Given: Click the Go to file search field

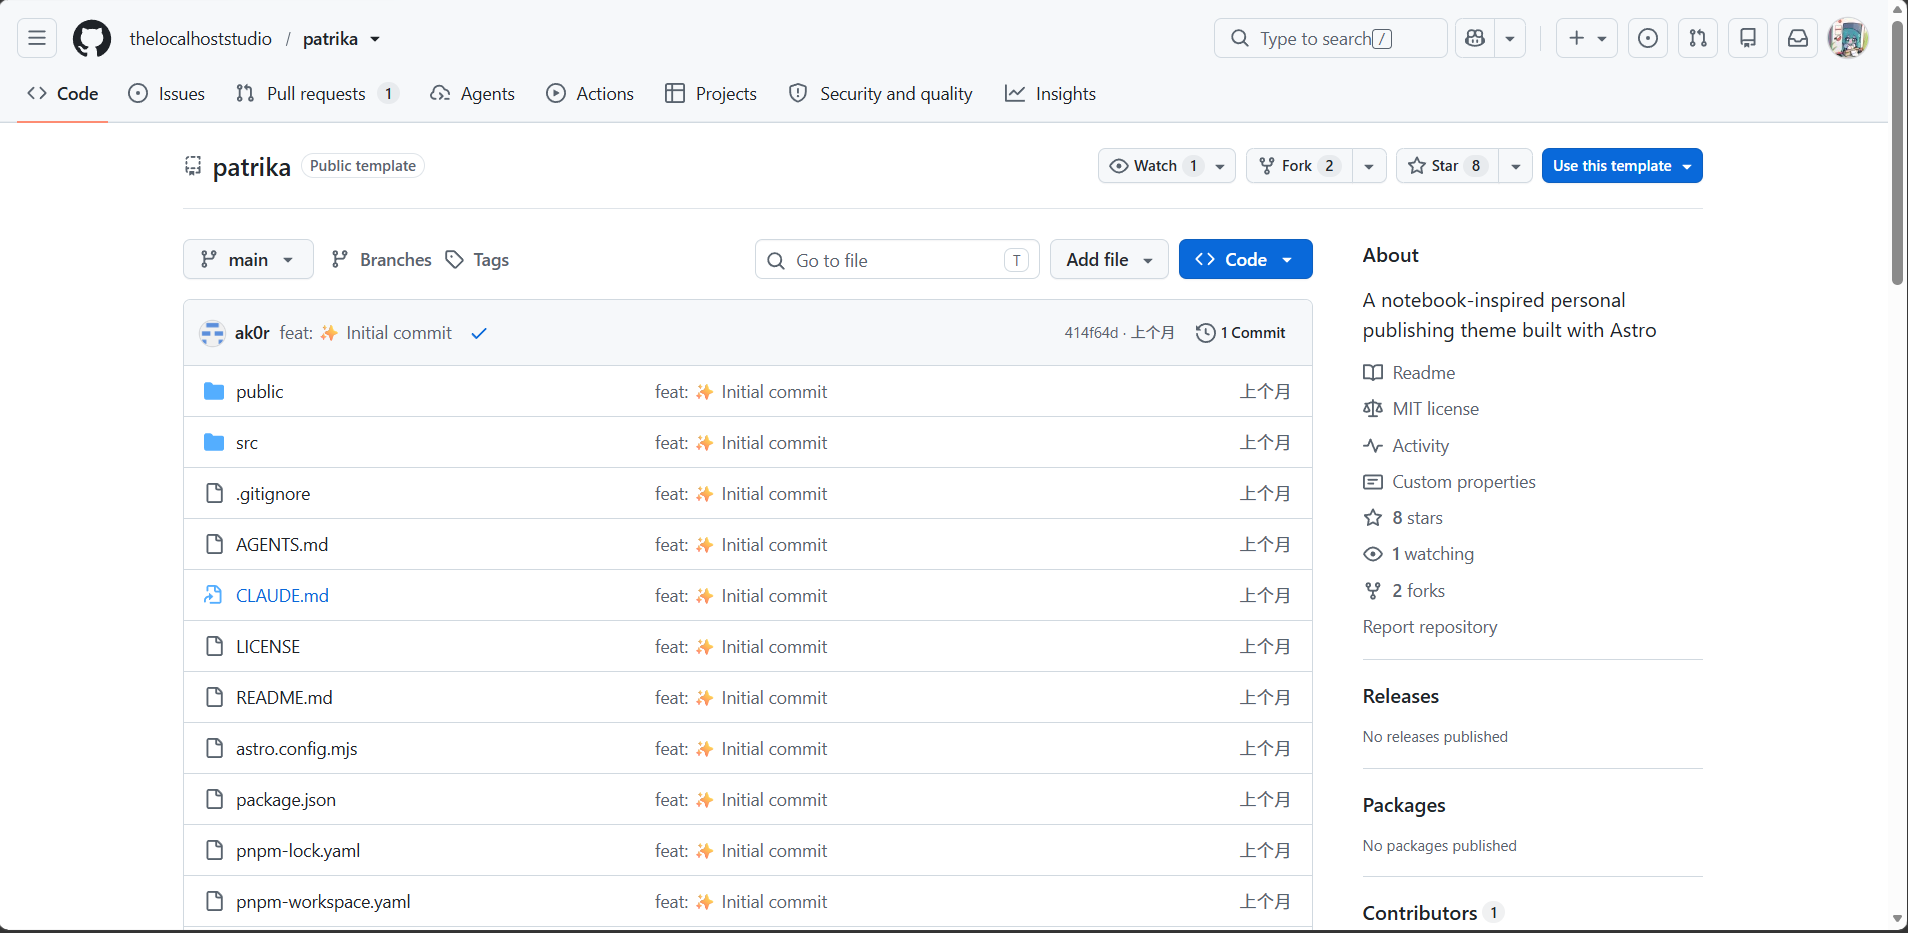Looking at the screenshot, I should (897, 260).
